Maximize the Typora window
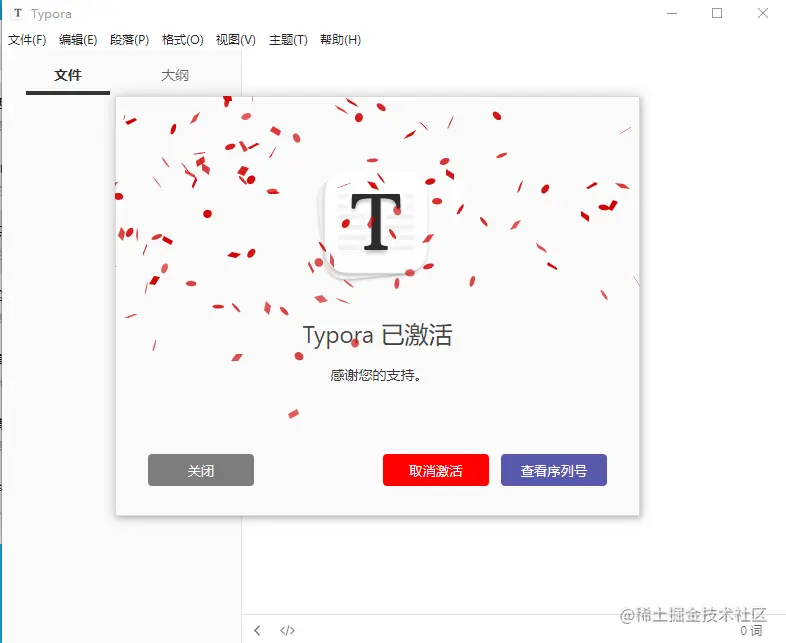 point(717,14)
